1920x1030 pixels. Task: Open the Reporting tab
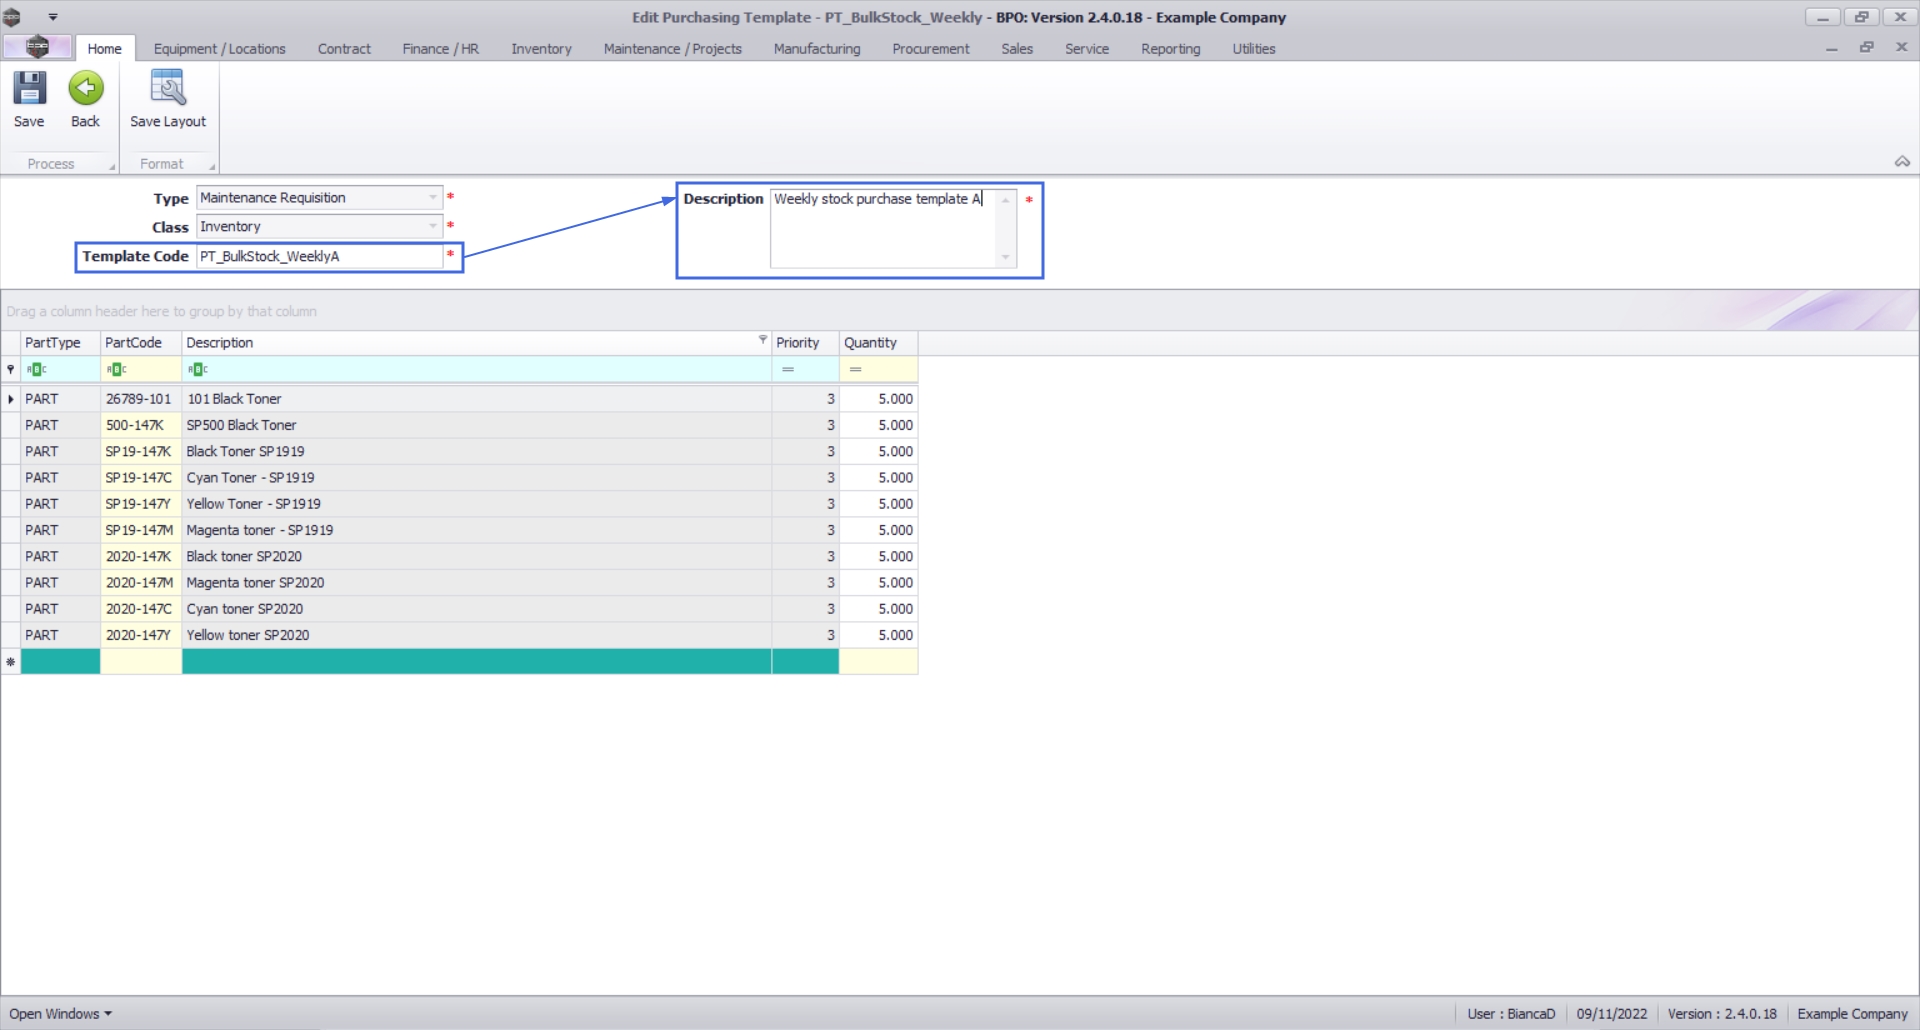(1170, 48)
